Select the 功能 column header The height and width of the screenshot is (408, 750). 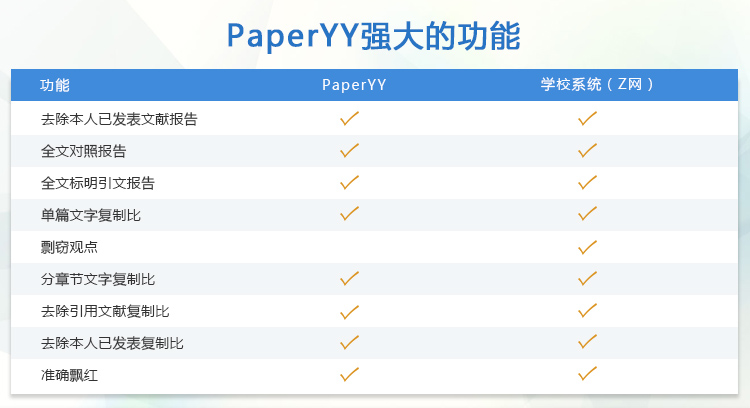pyautogui.click(x=55, y=85)
